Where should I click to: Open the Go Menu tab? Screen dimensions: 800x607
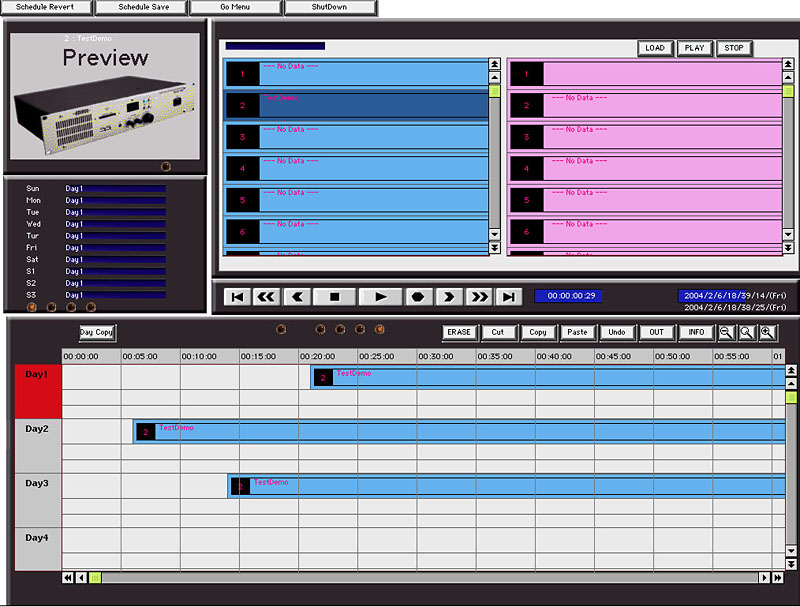coord(235,7)
